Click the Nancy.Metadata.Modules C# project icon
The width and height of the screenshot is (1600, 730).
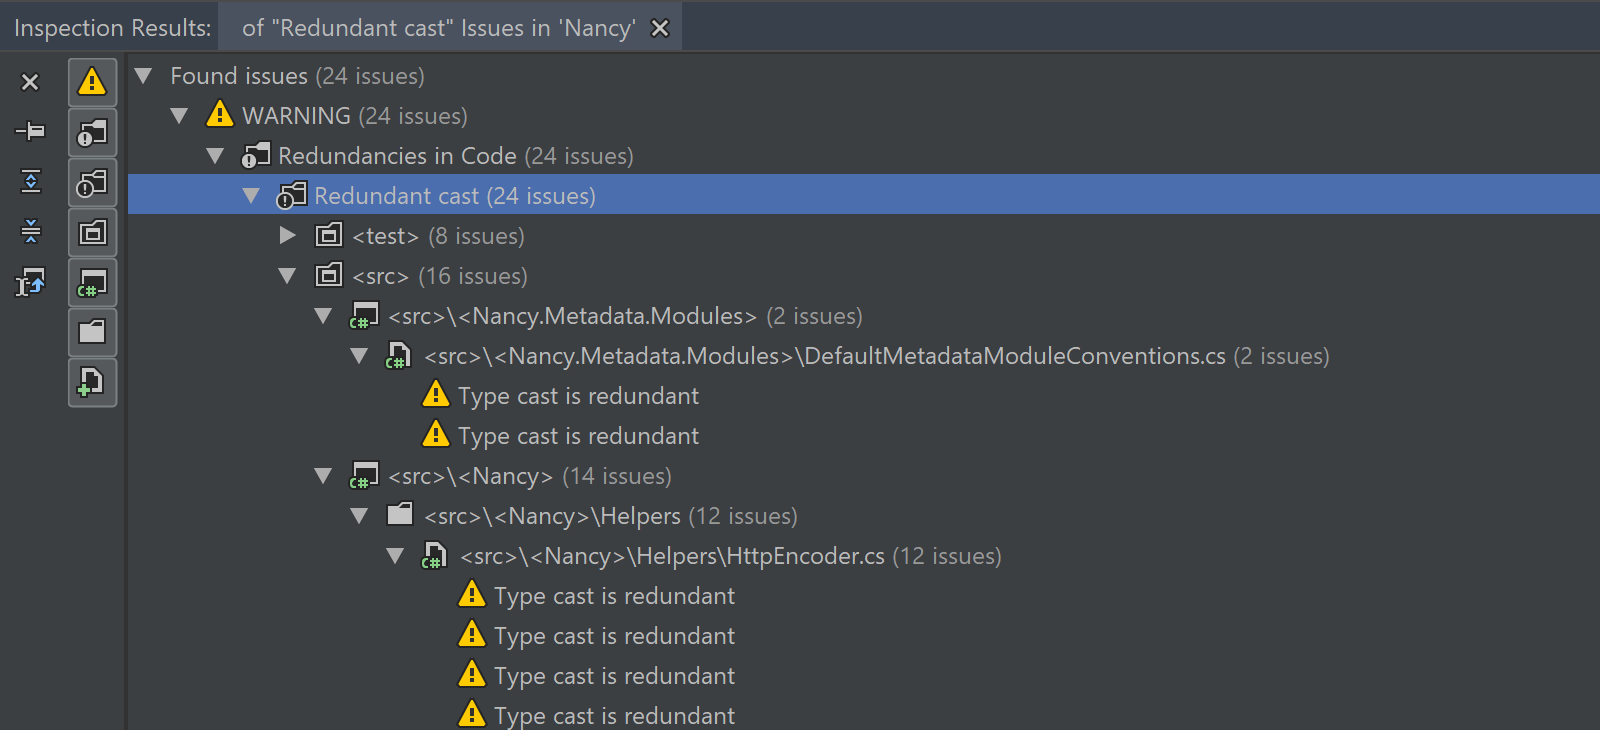pos(363,316)
